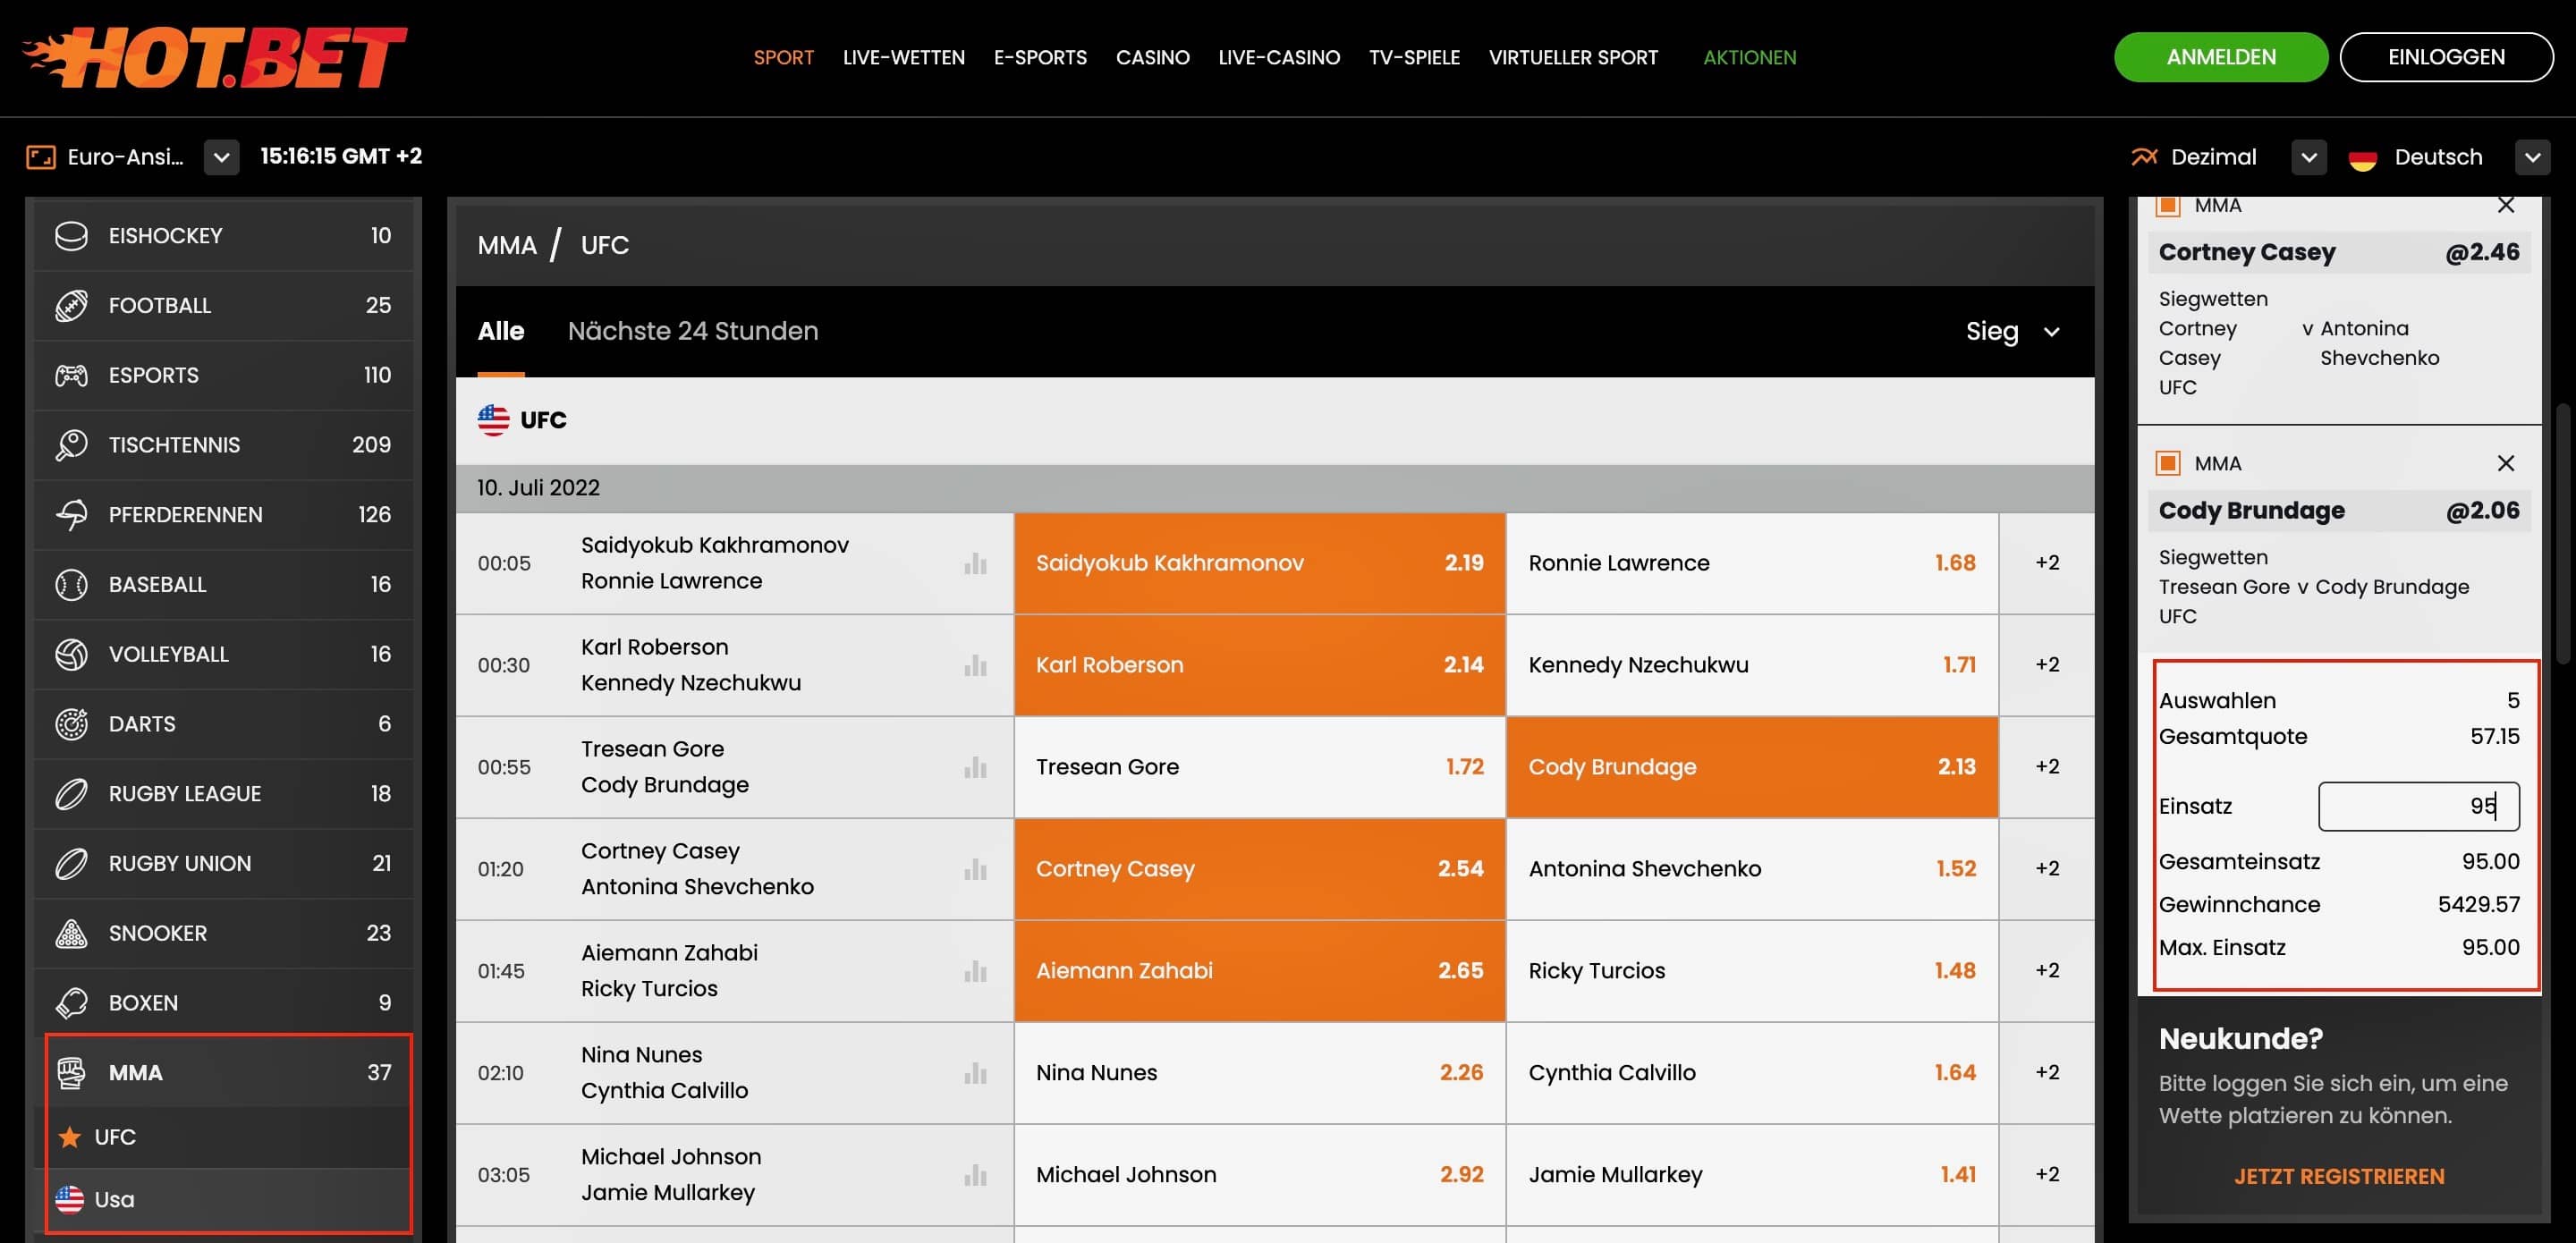2576x1243 pixels.
Task: Expand +2 markets for Nunes vs Calvillo
Action: point(2046,1073)
